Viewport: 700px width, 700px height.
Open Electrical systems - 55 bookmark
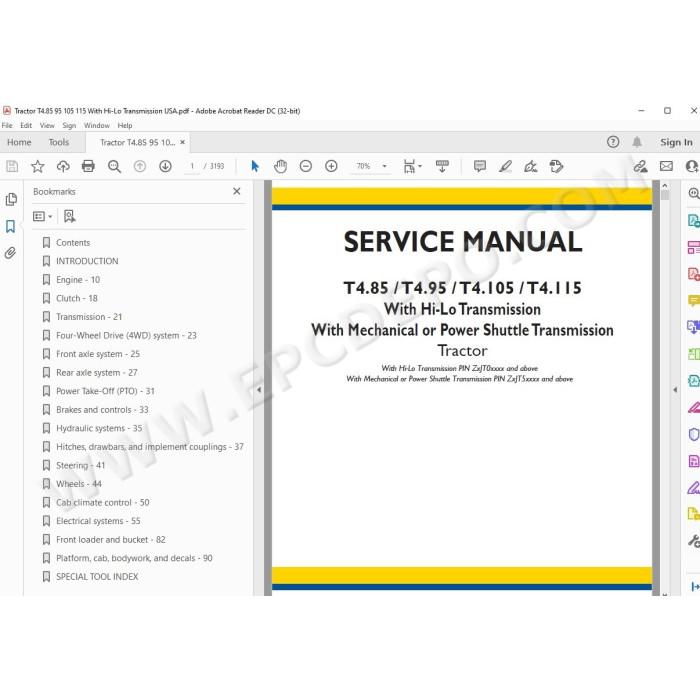click(x=98, y=521)
